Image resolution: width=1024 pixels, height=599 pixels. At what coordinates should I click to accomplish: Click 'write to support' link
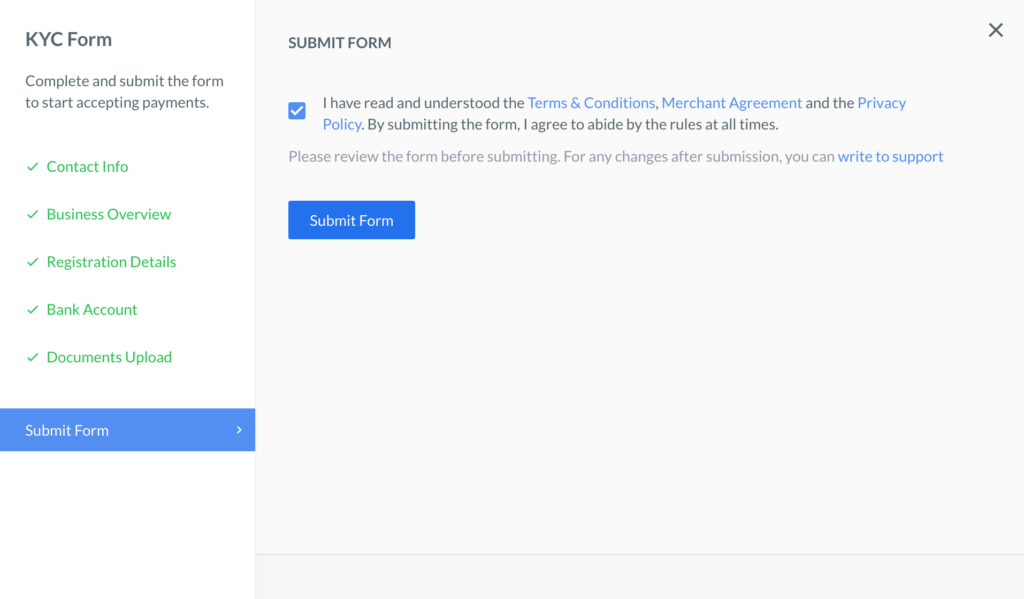pos(890,156)
